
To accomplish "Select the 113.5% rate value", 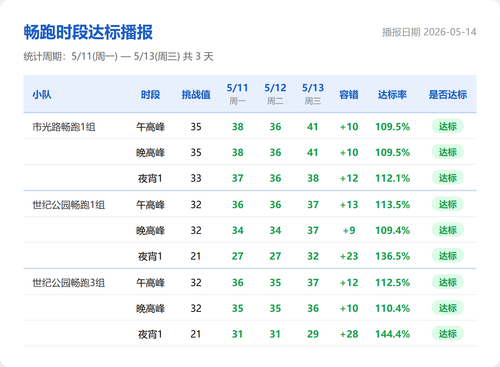I will (392, 204).
